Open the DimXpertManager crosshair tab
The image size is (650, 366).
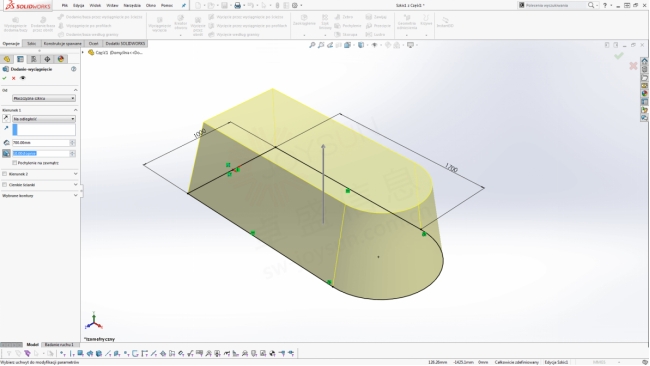coord(47,59)
